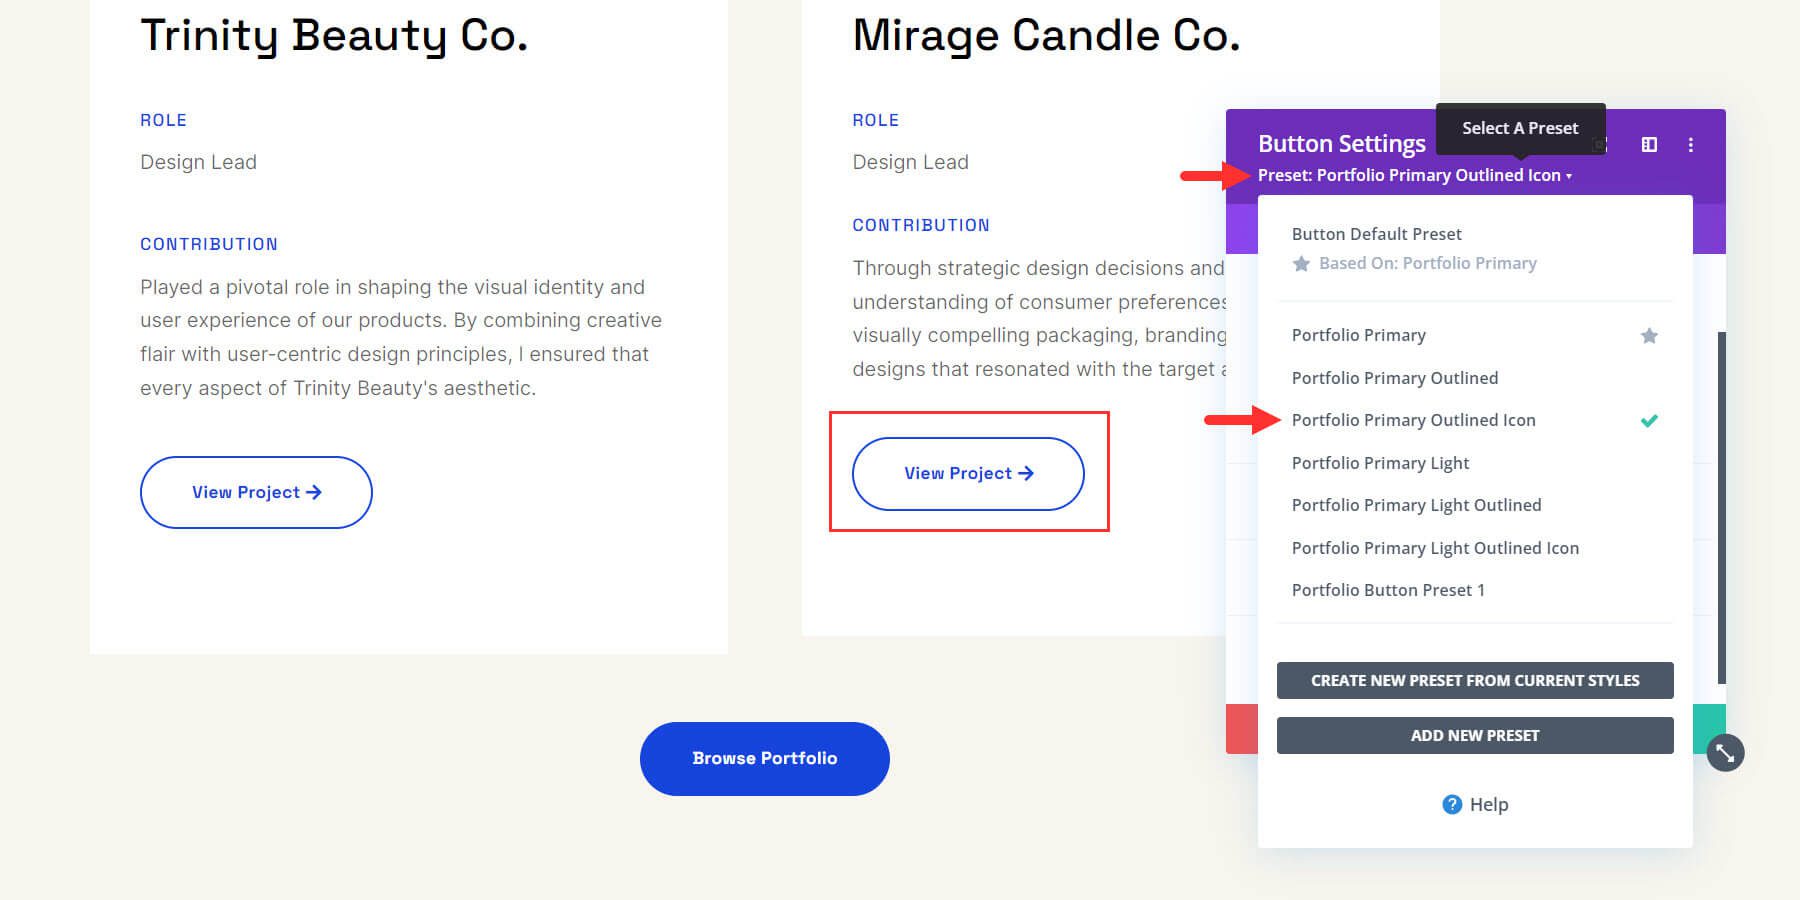Click the star icon beside Portfolio Primary
This screenshot has width=1800, height=900.
pyautogui.click(x=1649, y=336)
